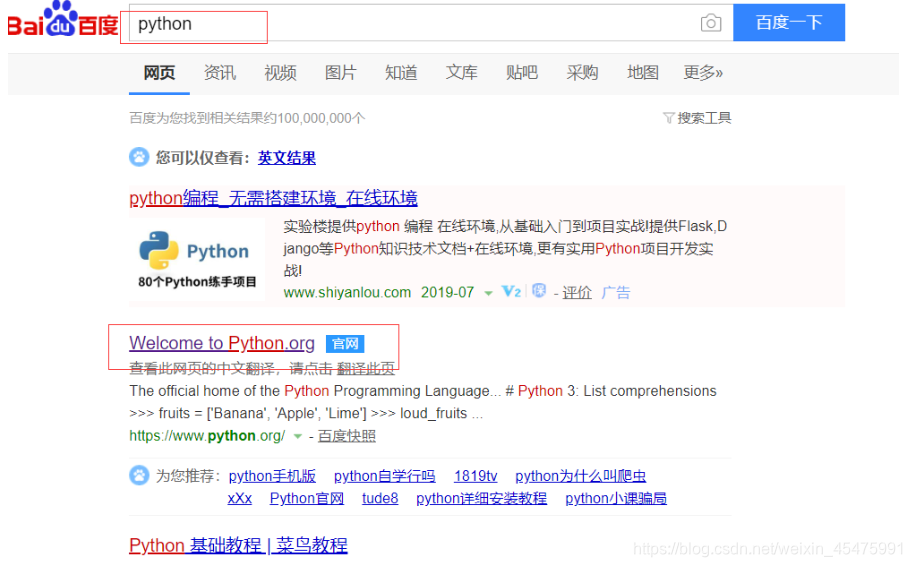Click the 百度一下 search button

tap(789, 23)
